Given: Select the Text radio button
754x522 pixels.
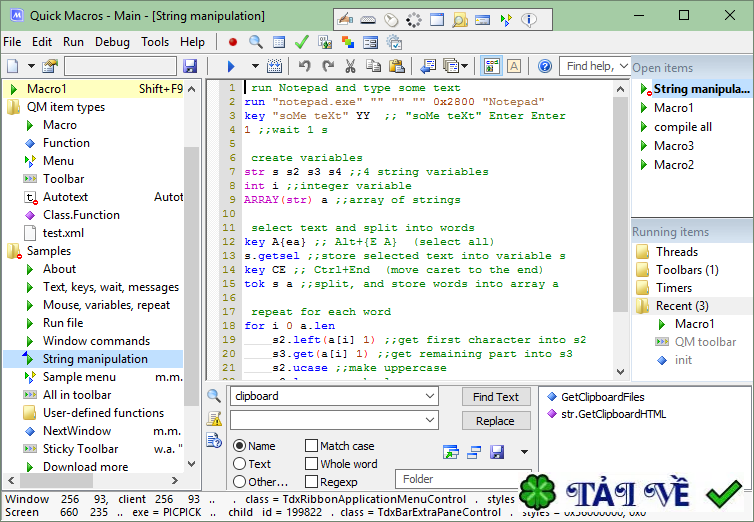Looking at the screenshot, I should tap(239, 464).
